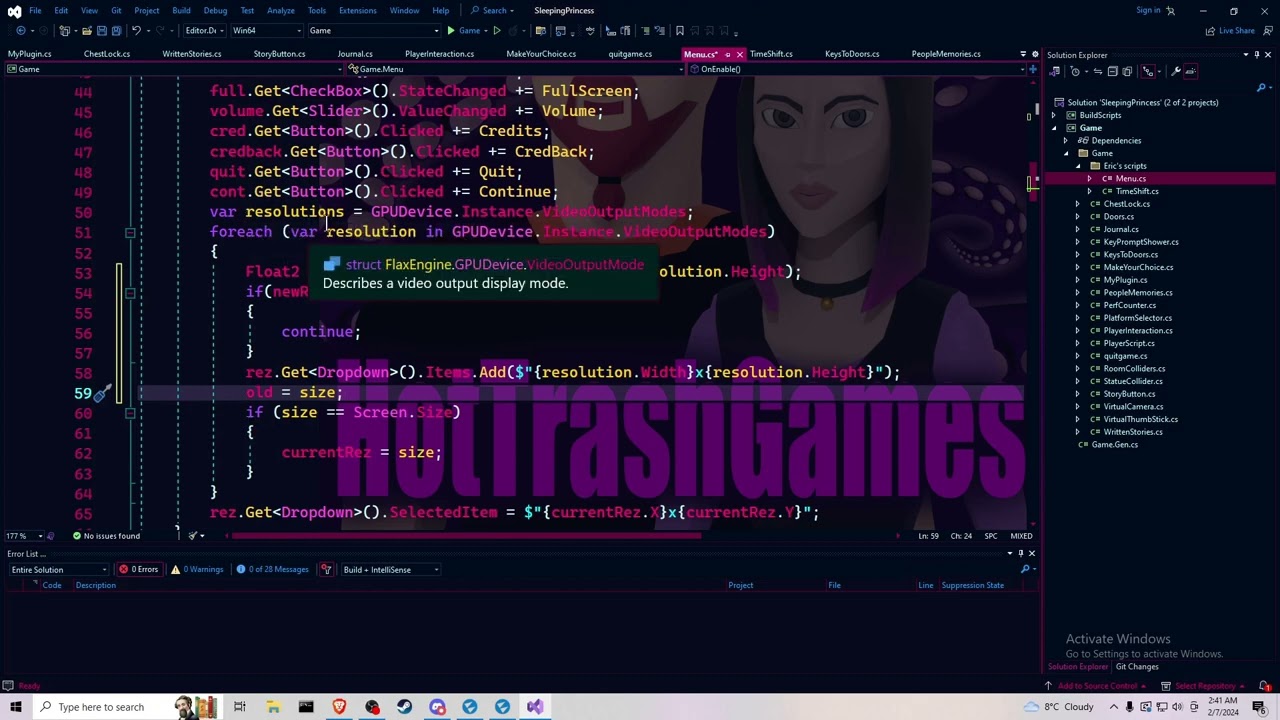Click the Navigate Backward toolbar icon
The height and width of the screenshot is (720, 1280).
pos(21,31)
